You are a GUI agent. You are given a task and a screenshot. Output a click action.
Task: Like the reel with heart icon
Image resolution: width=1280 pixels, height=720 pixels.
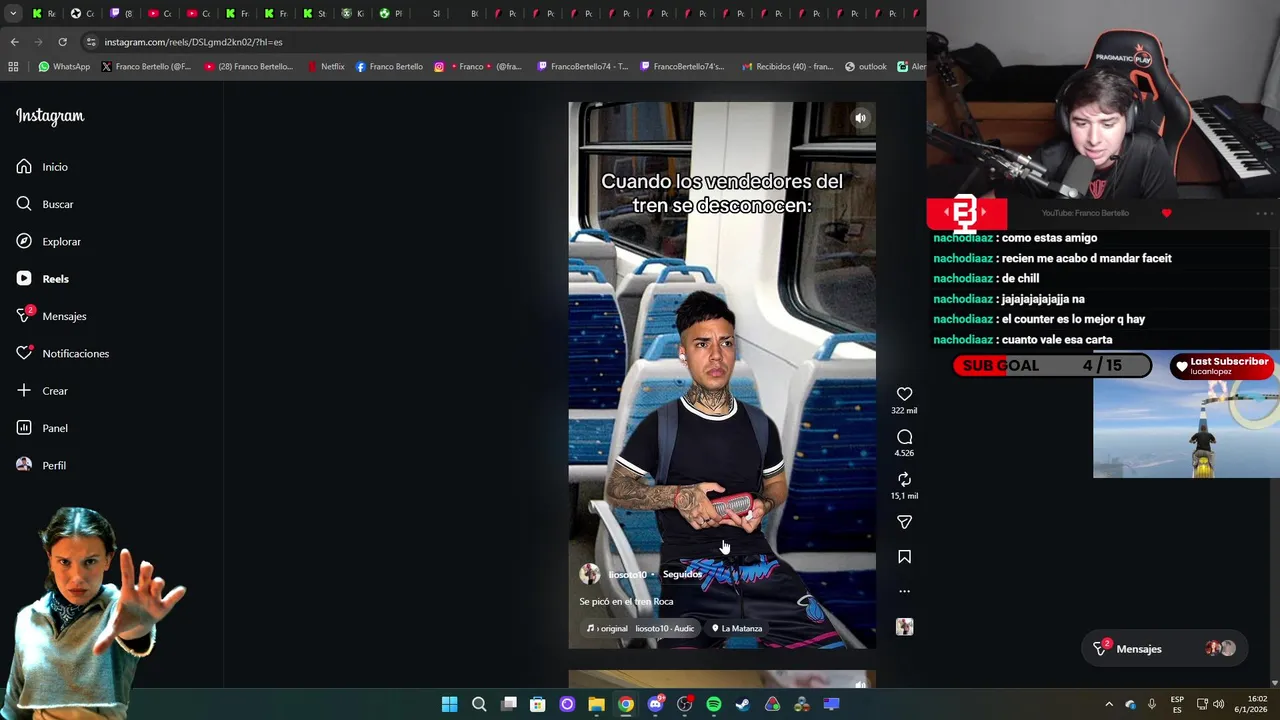904,394
